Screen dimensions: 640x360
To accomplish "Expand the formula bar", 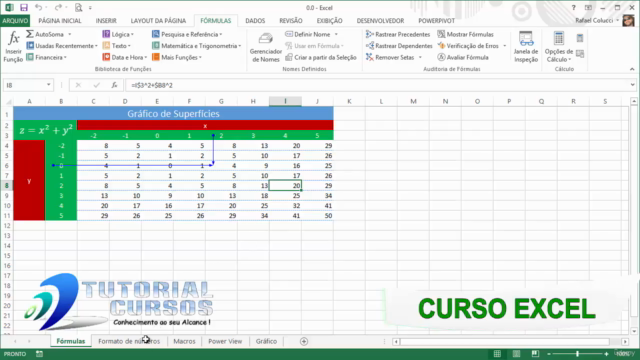I will pyautogui.click(x=632, y=85).
